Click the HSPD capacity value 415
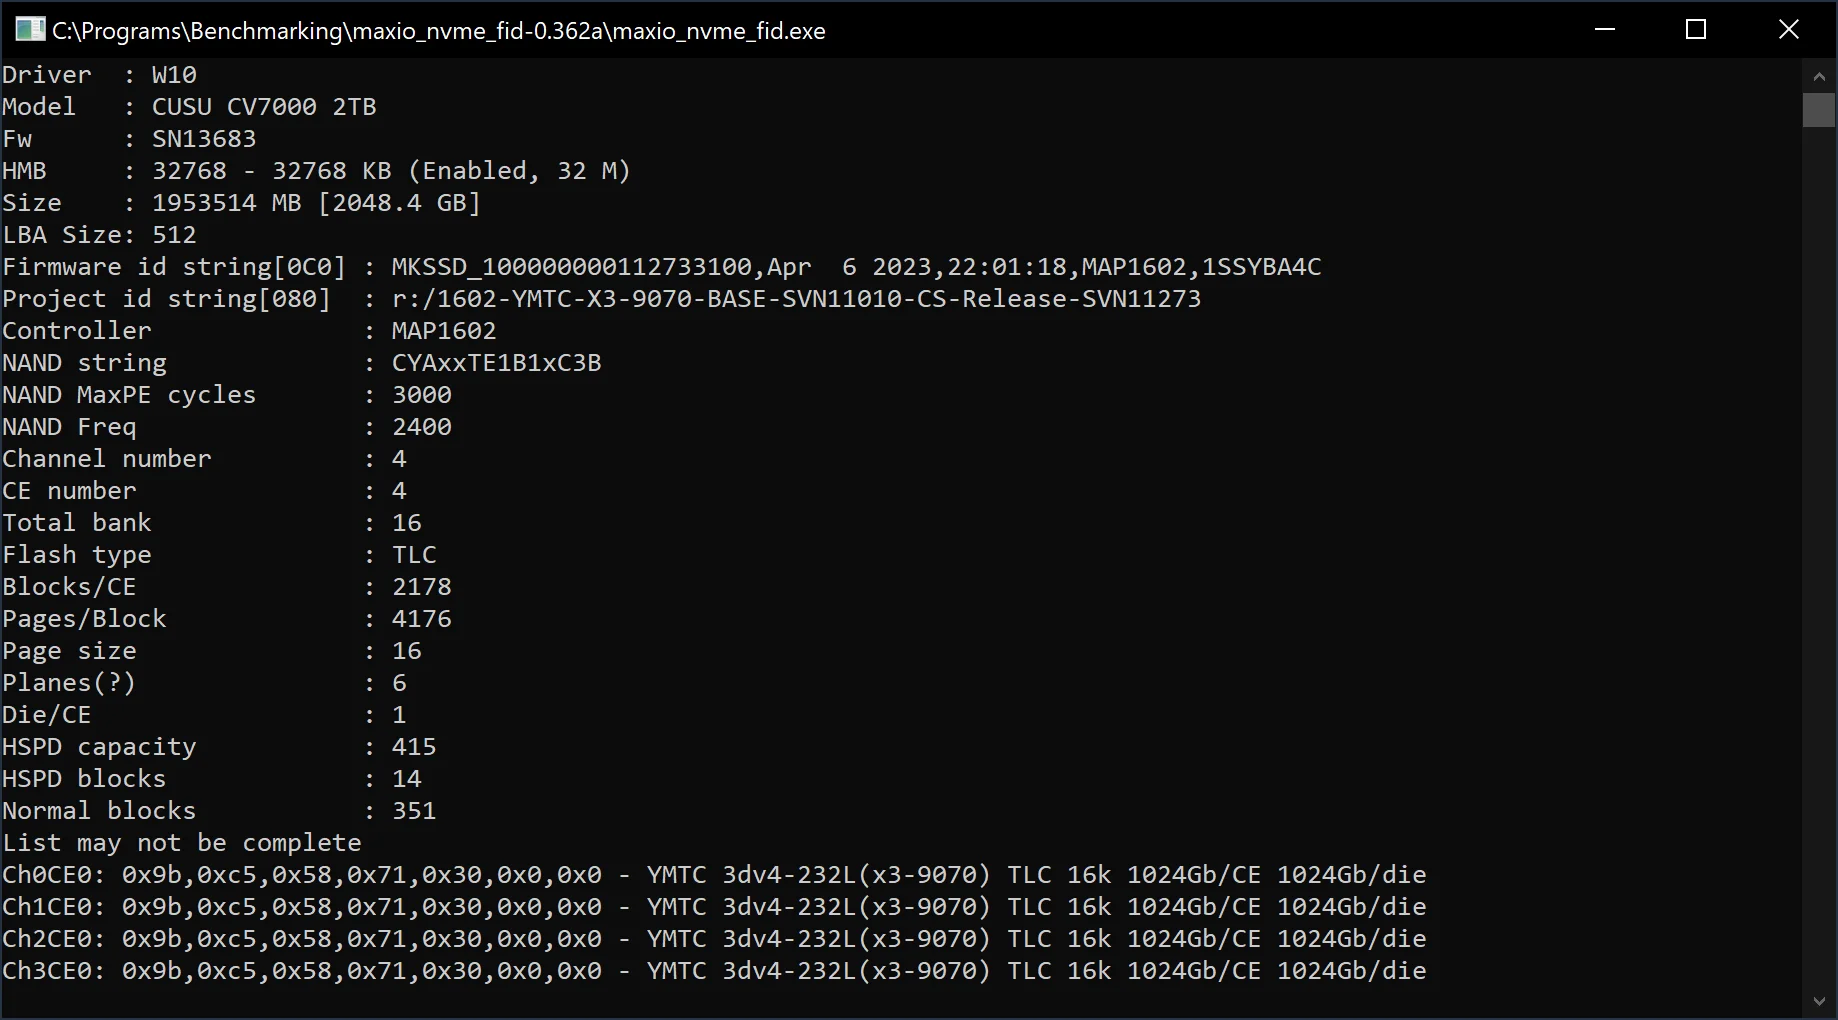 pyautogui.click(x=414, y=747)
